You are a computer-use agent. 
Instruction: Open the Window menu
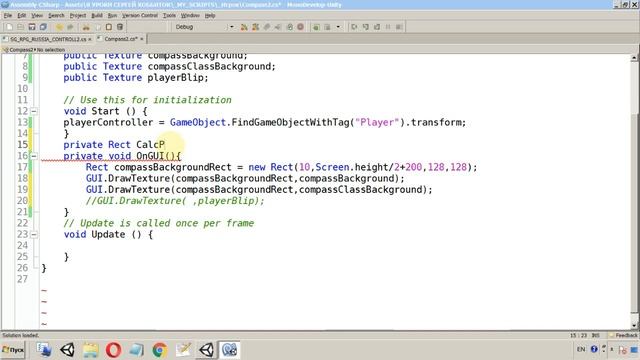click(190, 16)
